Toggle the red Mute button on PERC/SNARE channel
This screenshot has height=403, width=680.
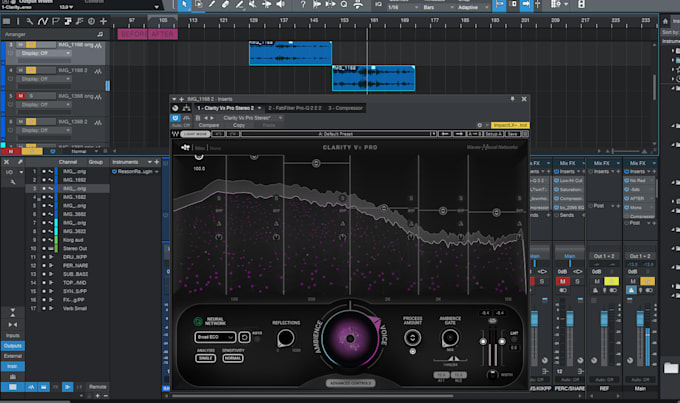[562, 282]
